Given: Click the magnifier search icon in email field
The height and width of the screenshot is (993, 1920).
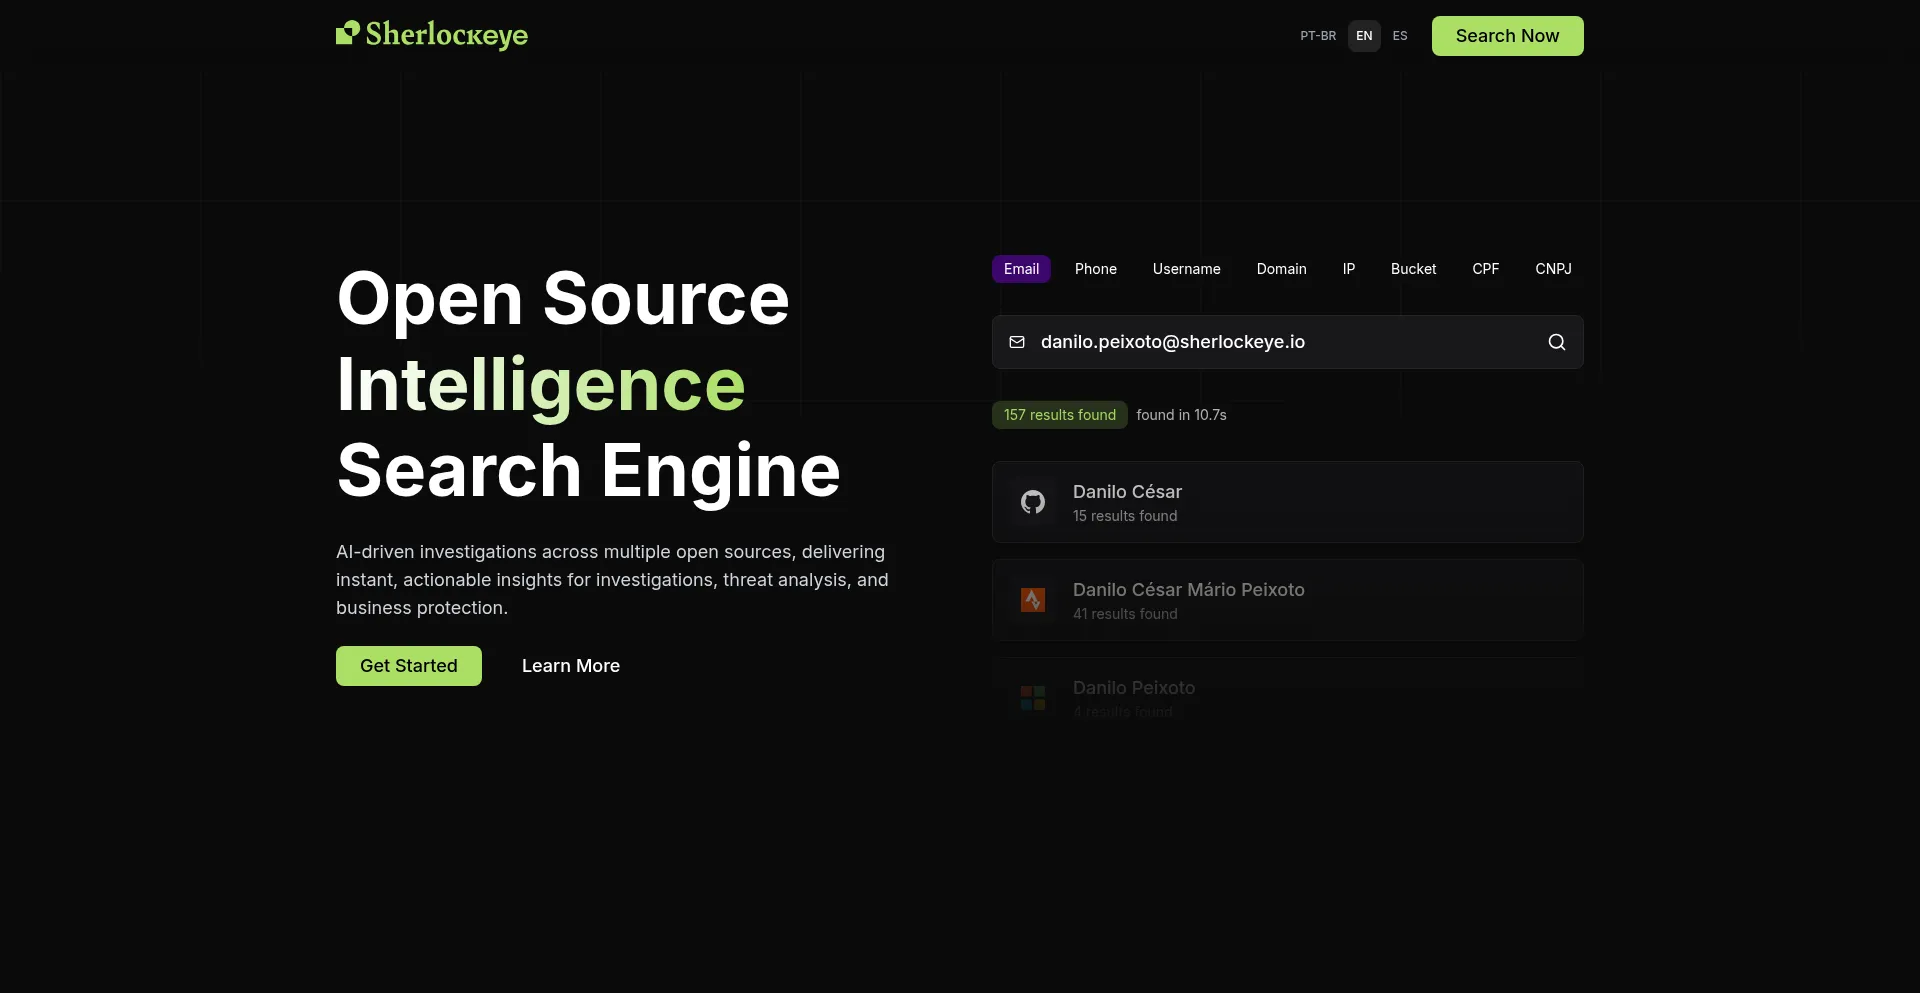Looking at the screenshot, I should coord(1557,342).
